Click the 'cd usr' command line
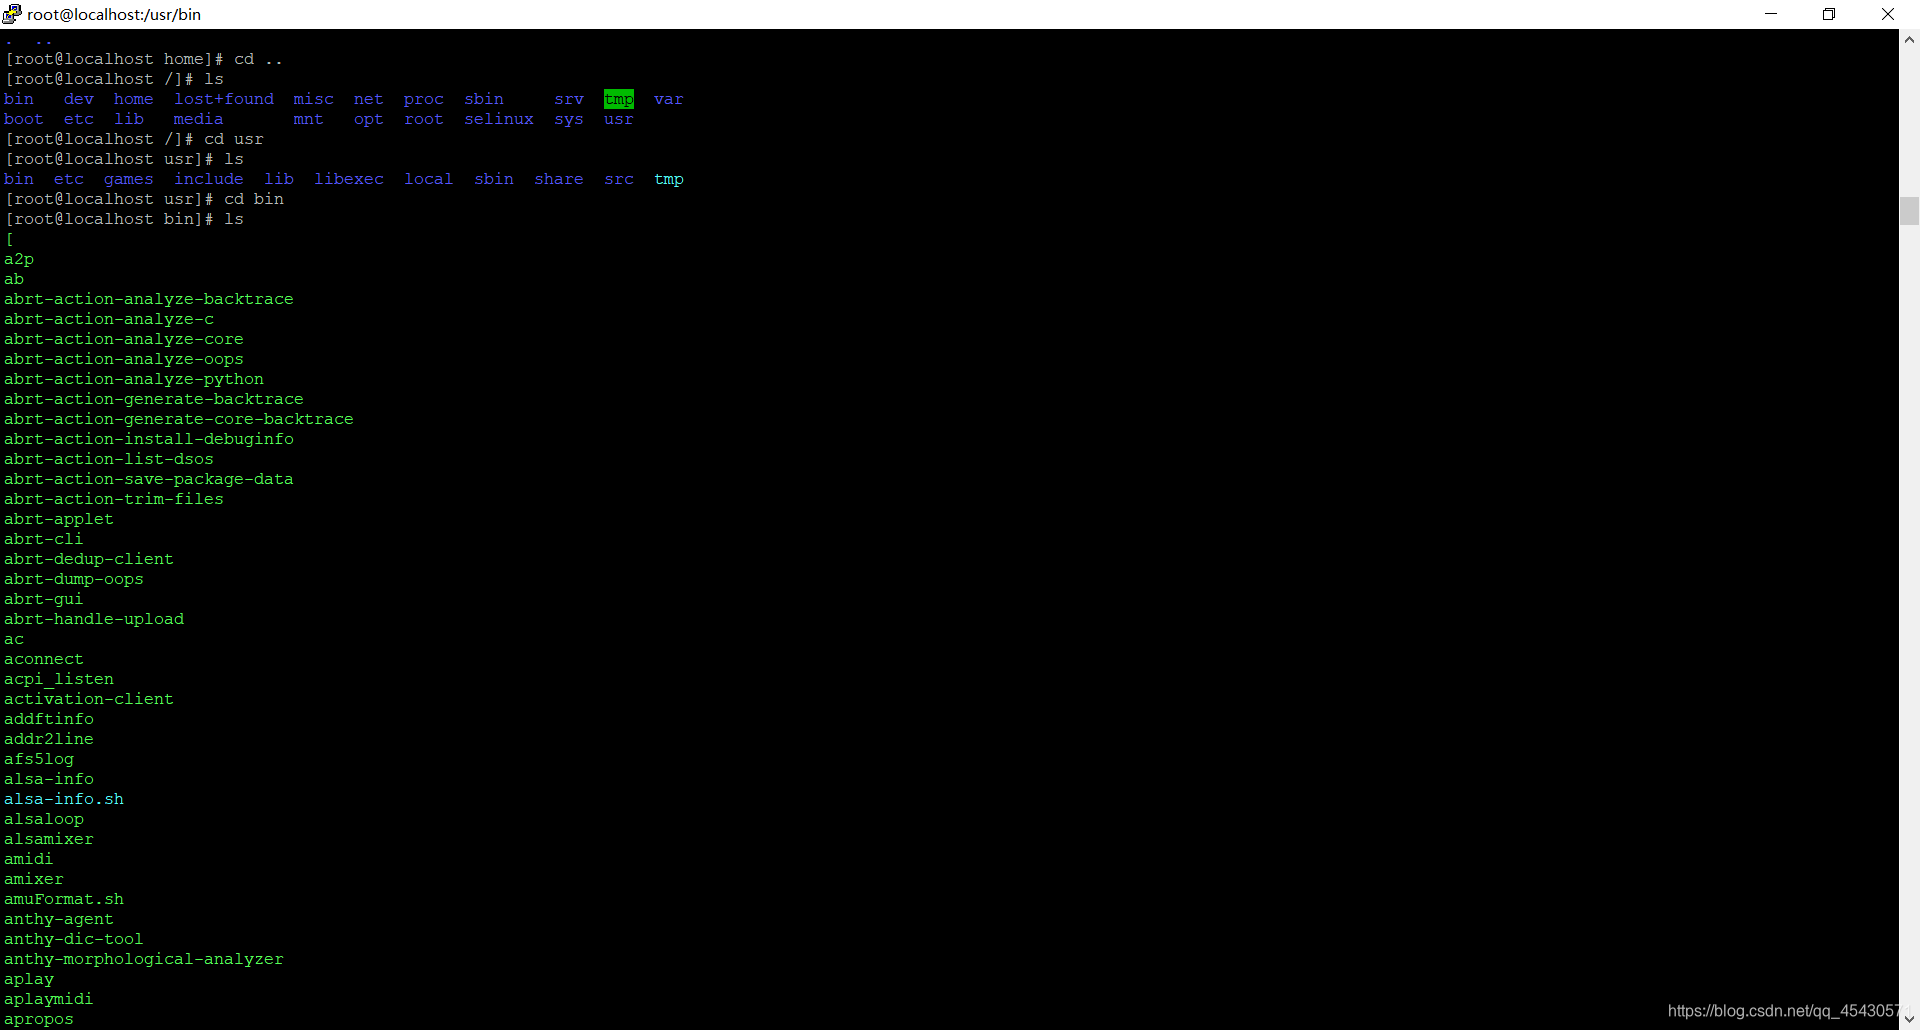Screen dimensions: 1920x1030 (x=134, y=139)
